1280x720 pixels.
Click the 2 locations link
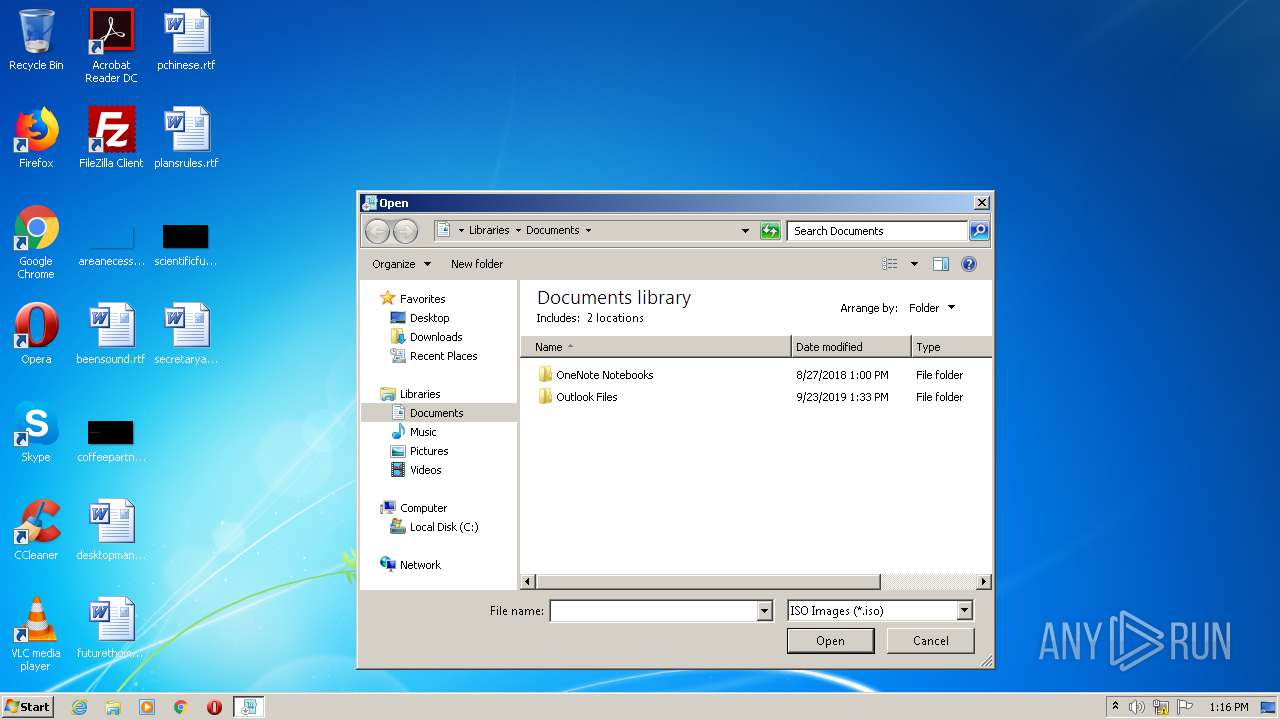tap(615, 318)
